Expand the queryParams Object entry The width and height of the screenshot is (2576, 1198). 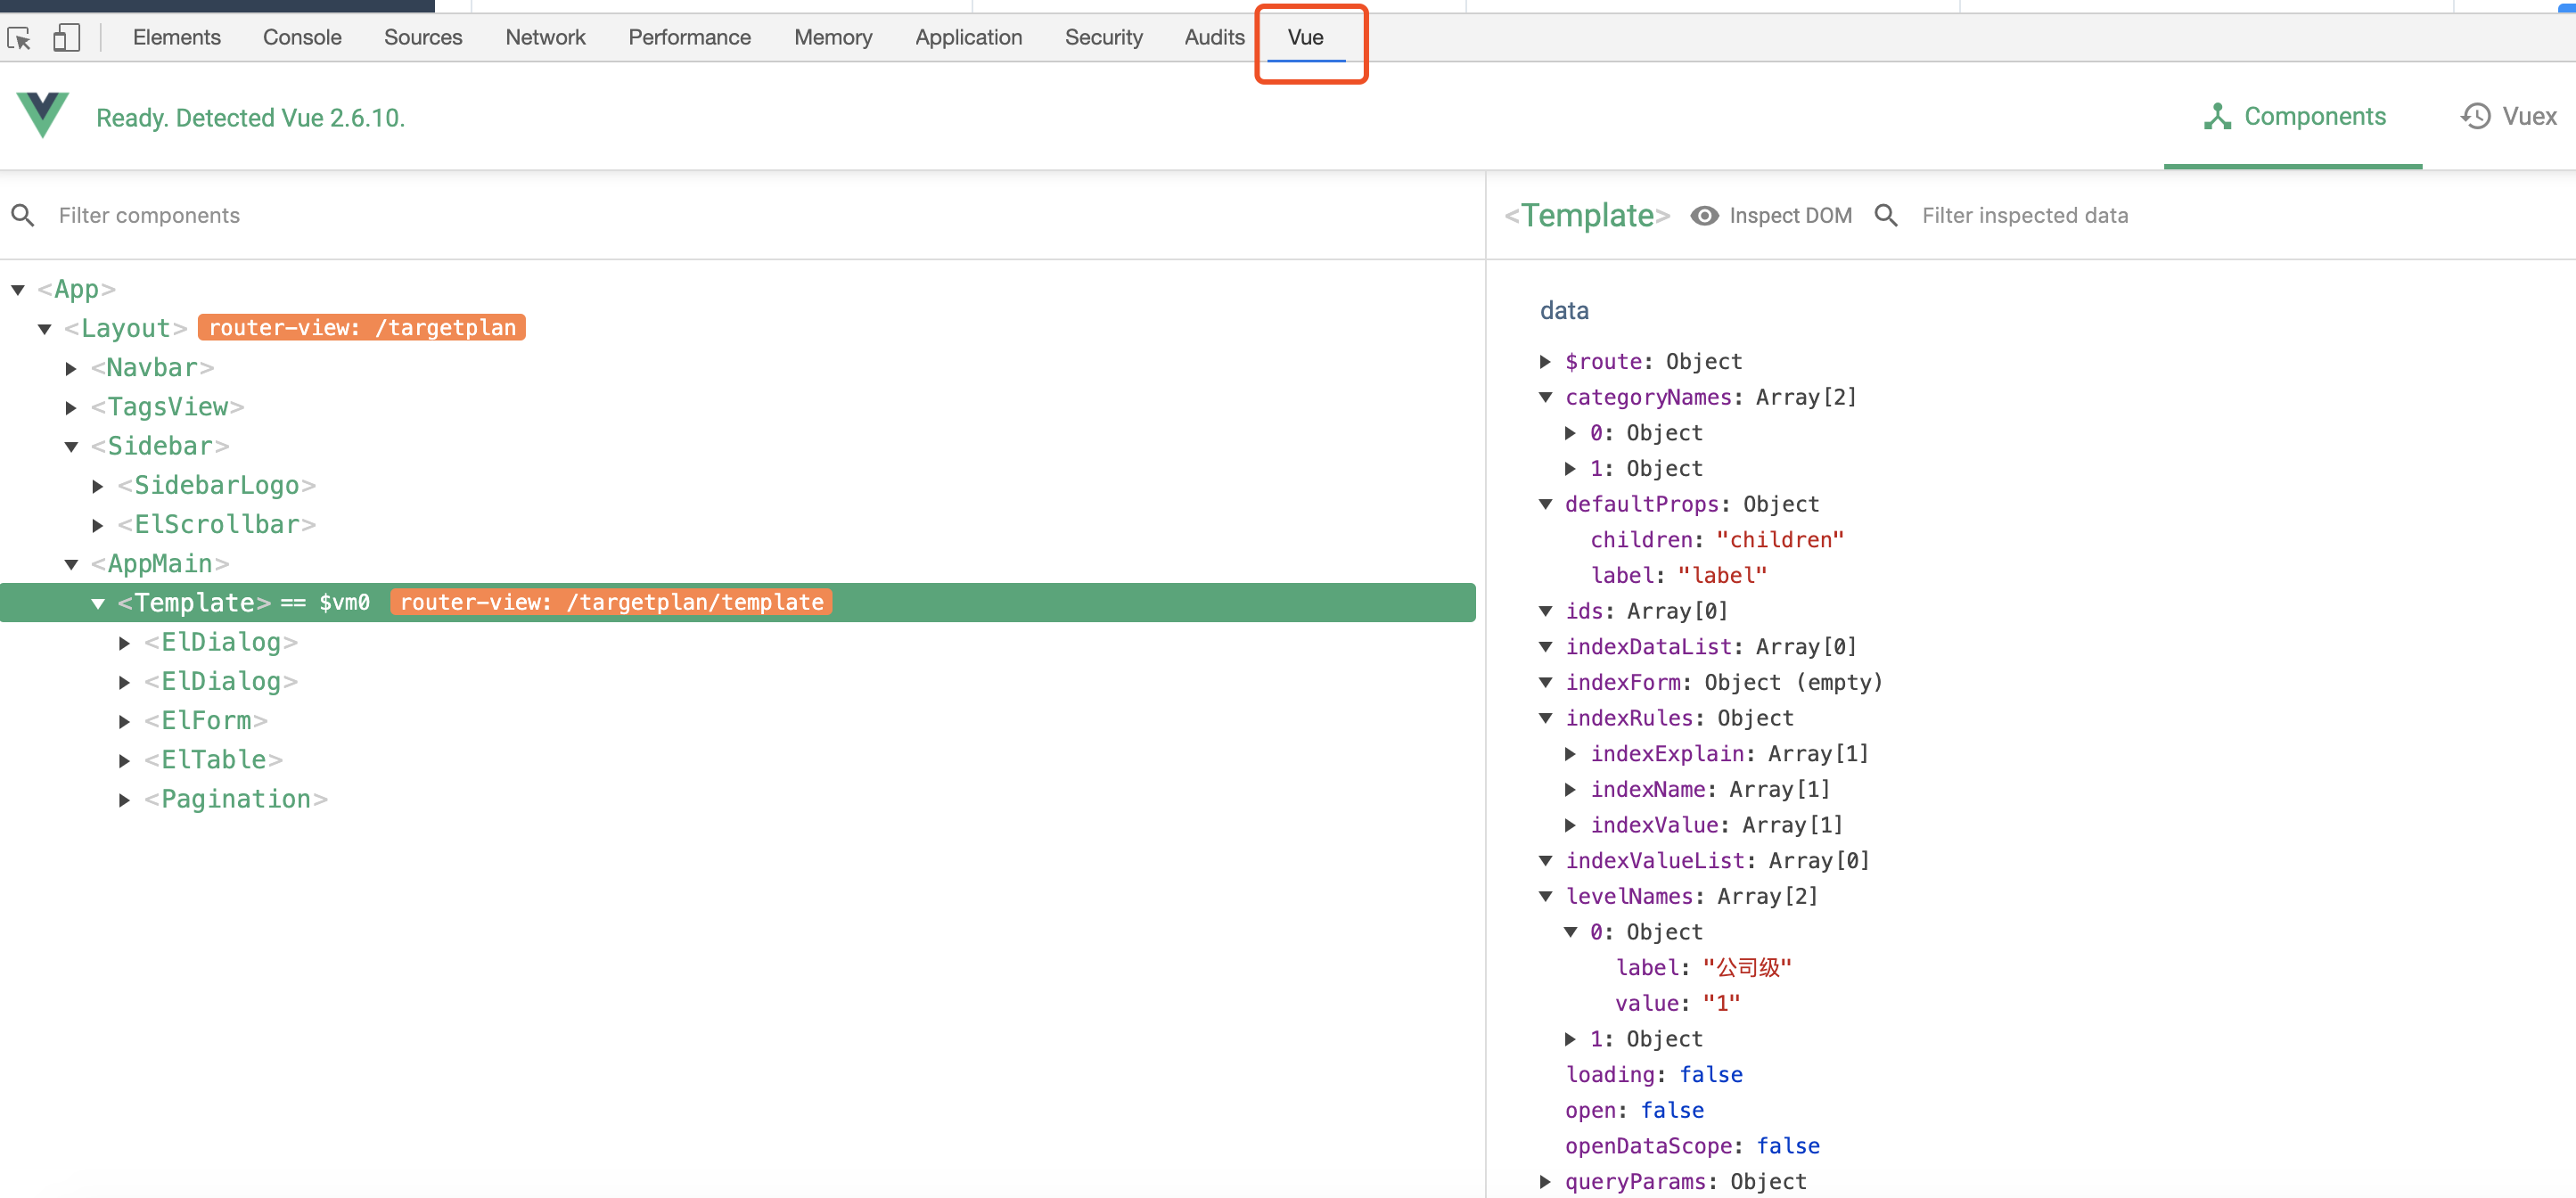[x=1545, y=1182]
